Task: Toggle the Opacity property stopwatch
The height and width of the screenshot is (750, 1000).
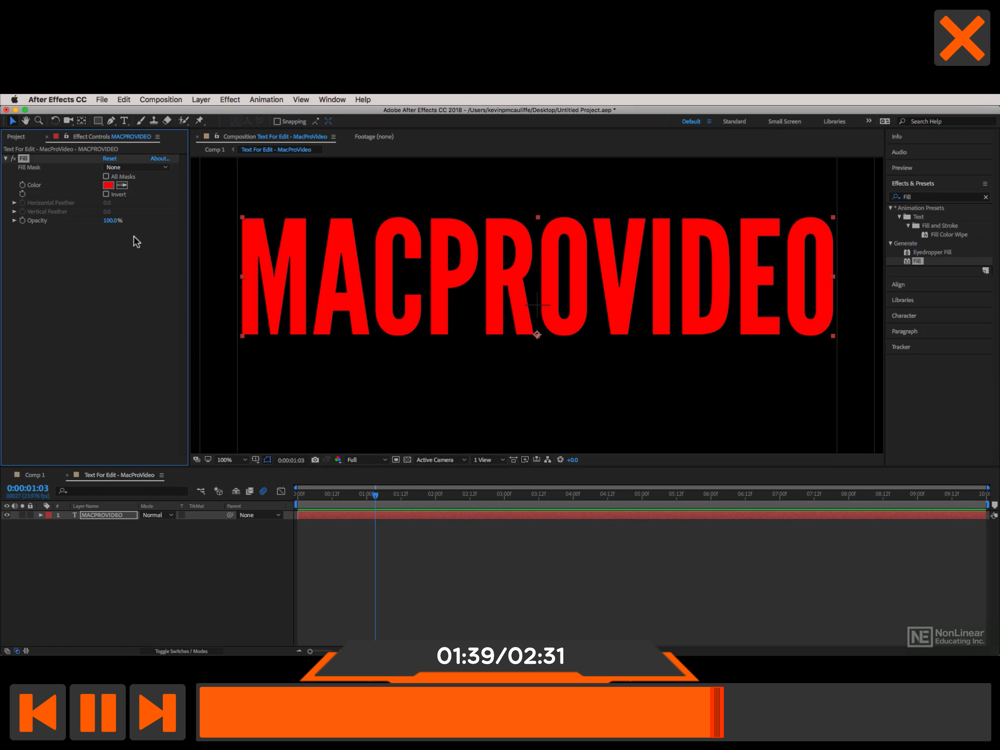Action: tap(22, 221)
